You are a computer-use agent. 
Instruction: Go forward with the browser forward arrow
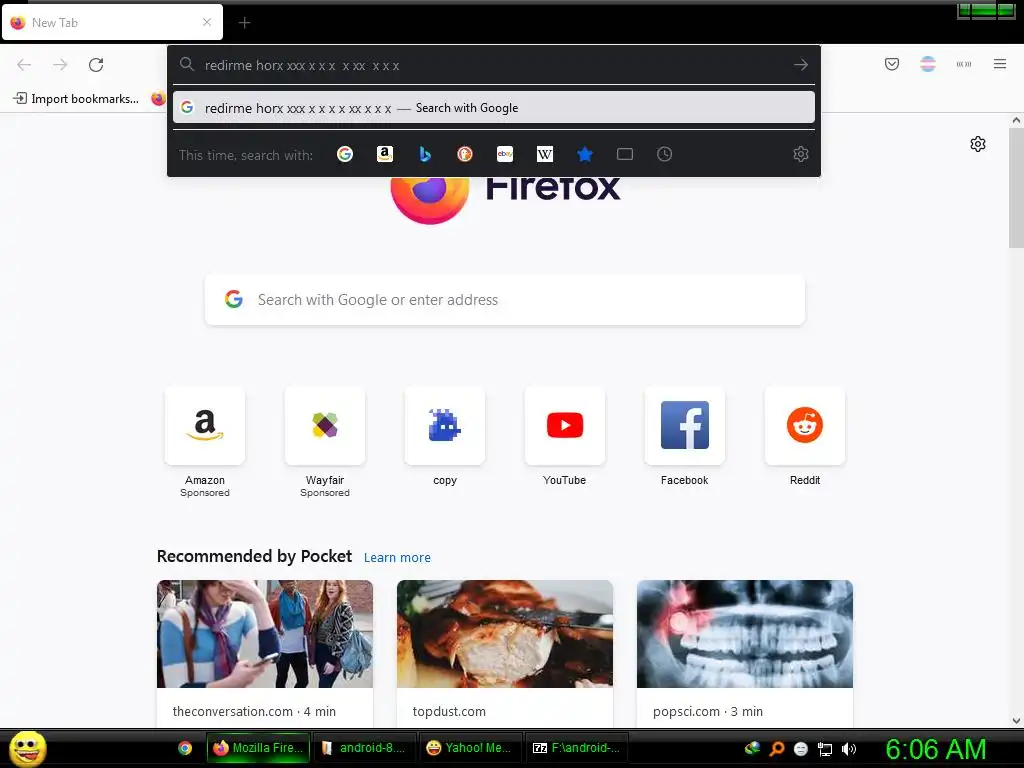point(60,65)
